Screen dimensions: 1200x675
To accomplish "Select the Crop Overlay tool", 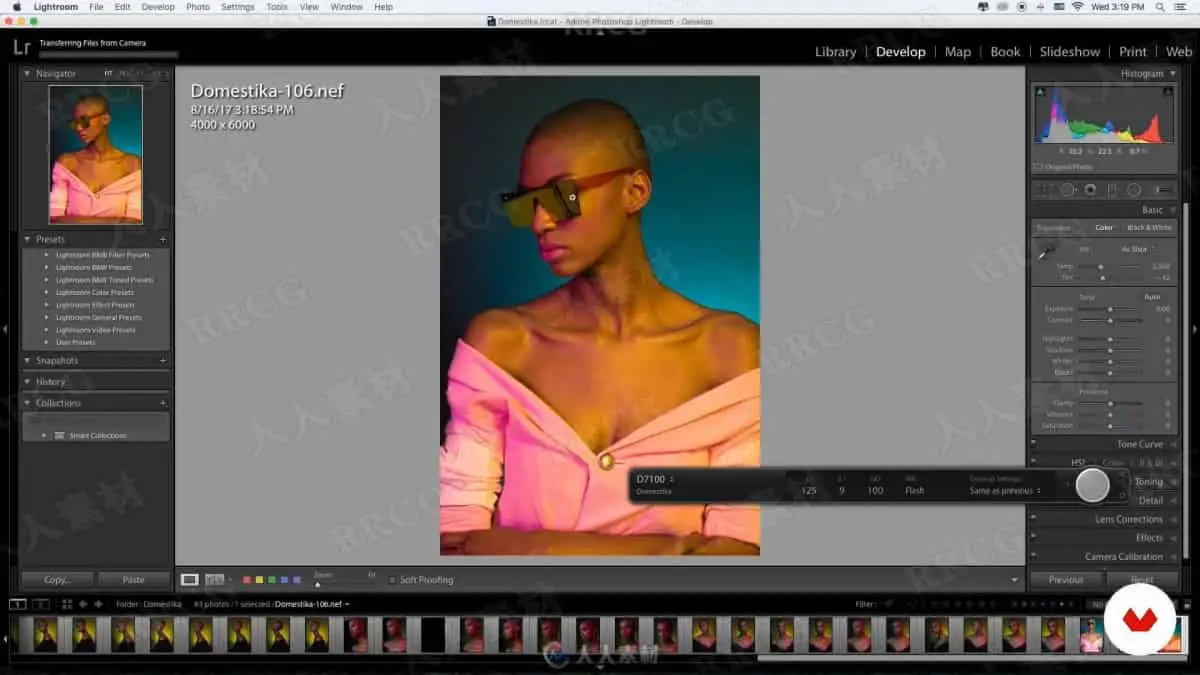I will tap(1045, 190).
